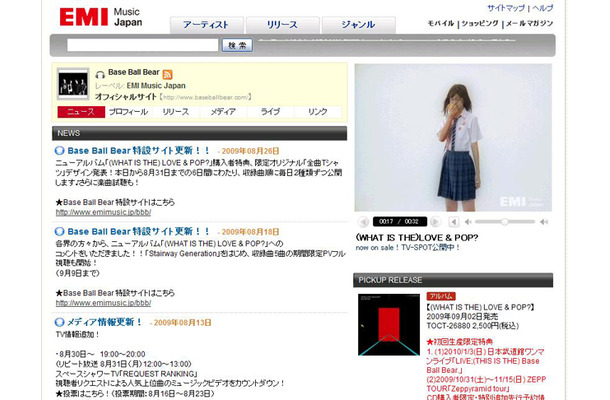
Task: Click the blue circle icon beside メディア情報更新
Action: [60, 322]
